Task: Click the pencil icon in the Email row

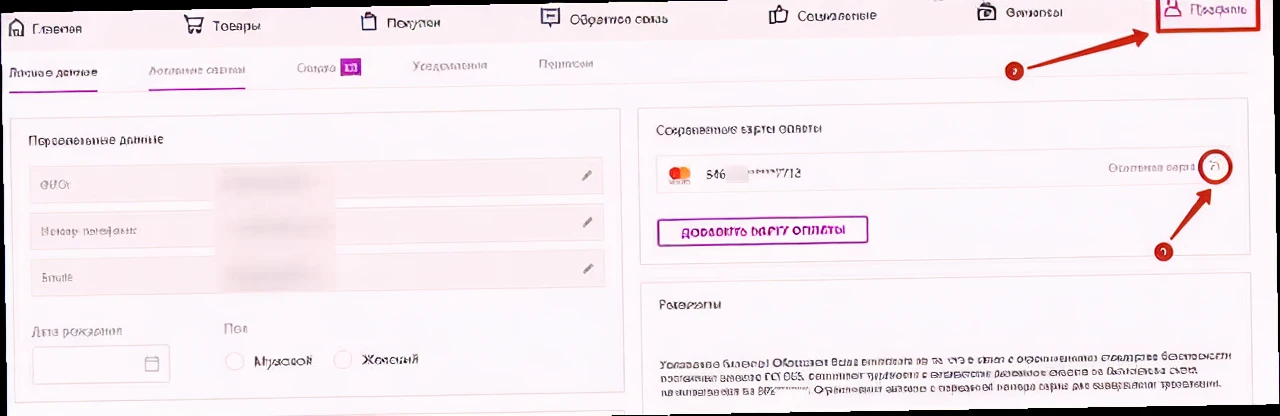Action: [587, 268]
